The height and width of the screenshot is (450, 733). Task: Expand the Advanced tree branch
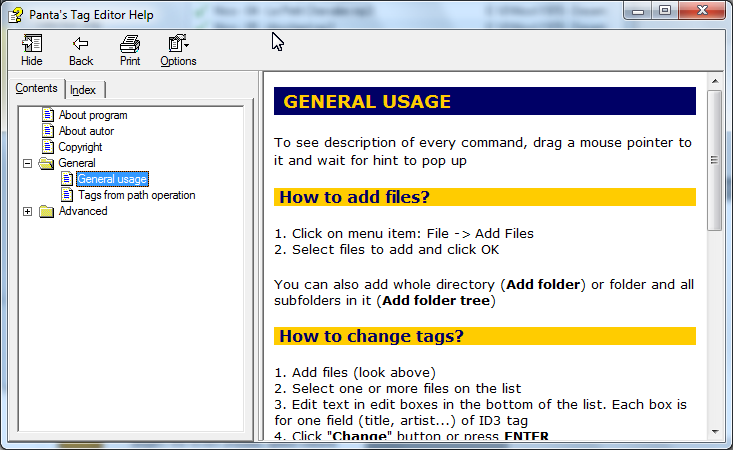pos(28,212)
